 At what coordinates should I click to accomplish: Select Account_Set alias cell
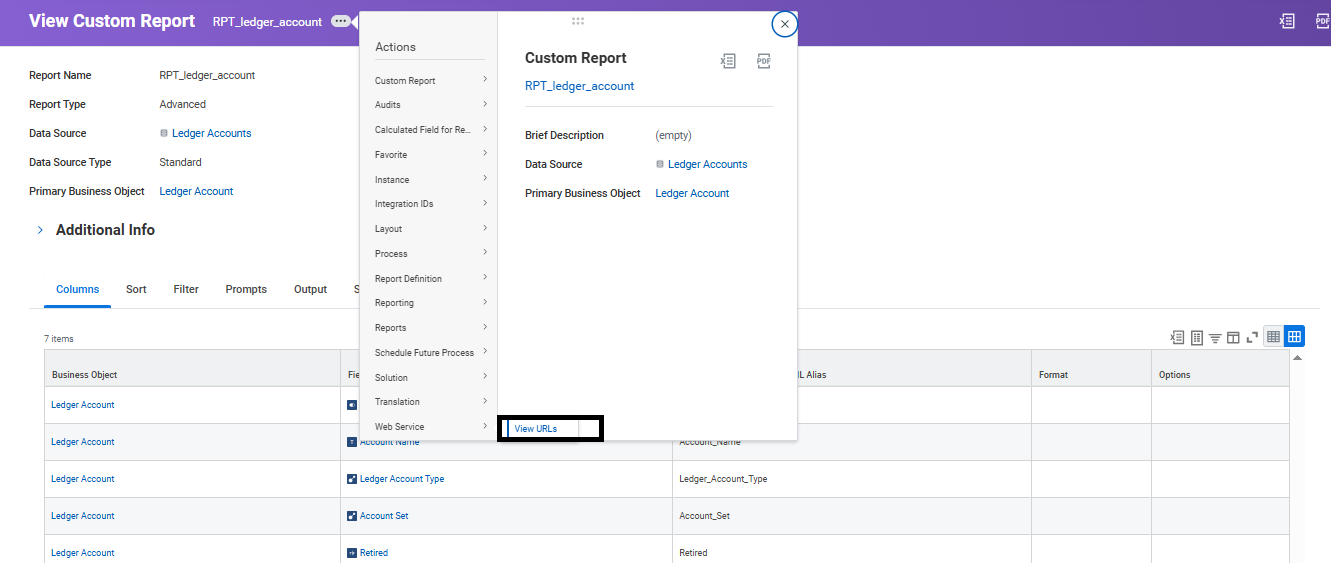click(x=852, y=516)
